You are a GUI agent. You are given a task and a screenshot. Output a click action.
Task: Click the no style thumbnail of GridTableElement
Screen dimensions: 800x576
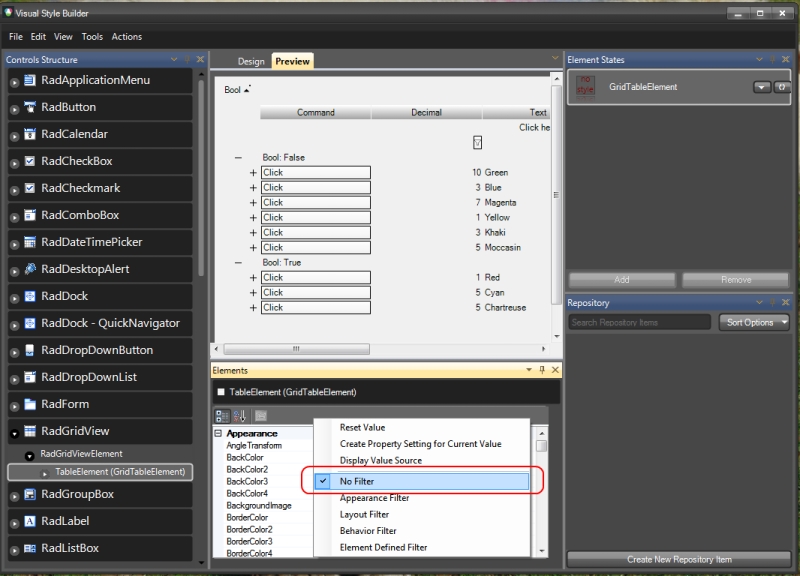click(585, 87)
